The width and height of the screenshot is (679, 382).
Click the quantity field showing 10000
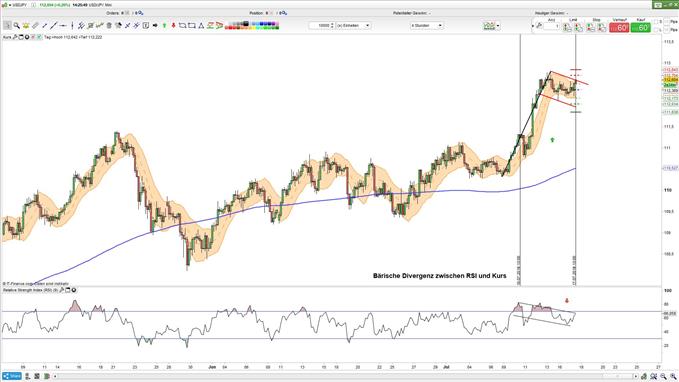coord(320,26)
